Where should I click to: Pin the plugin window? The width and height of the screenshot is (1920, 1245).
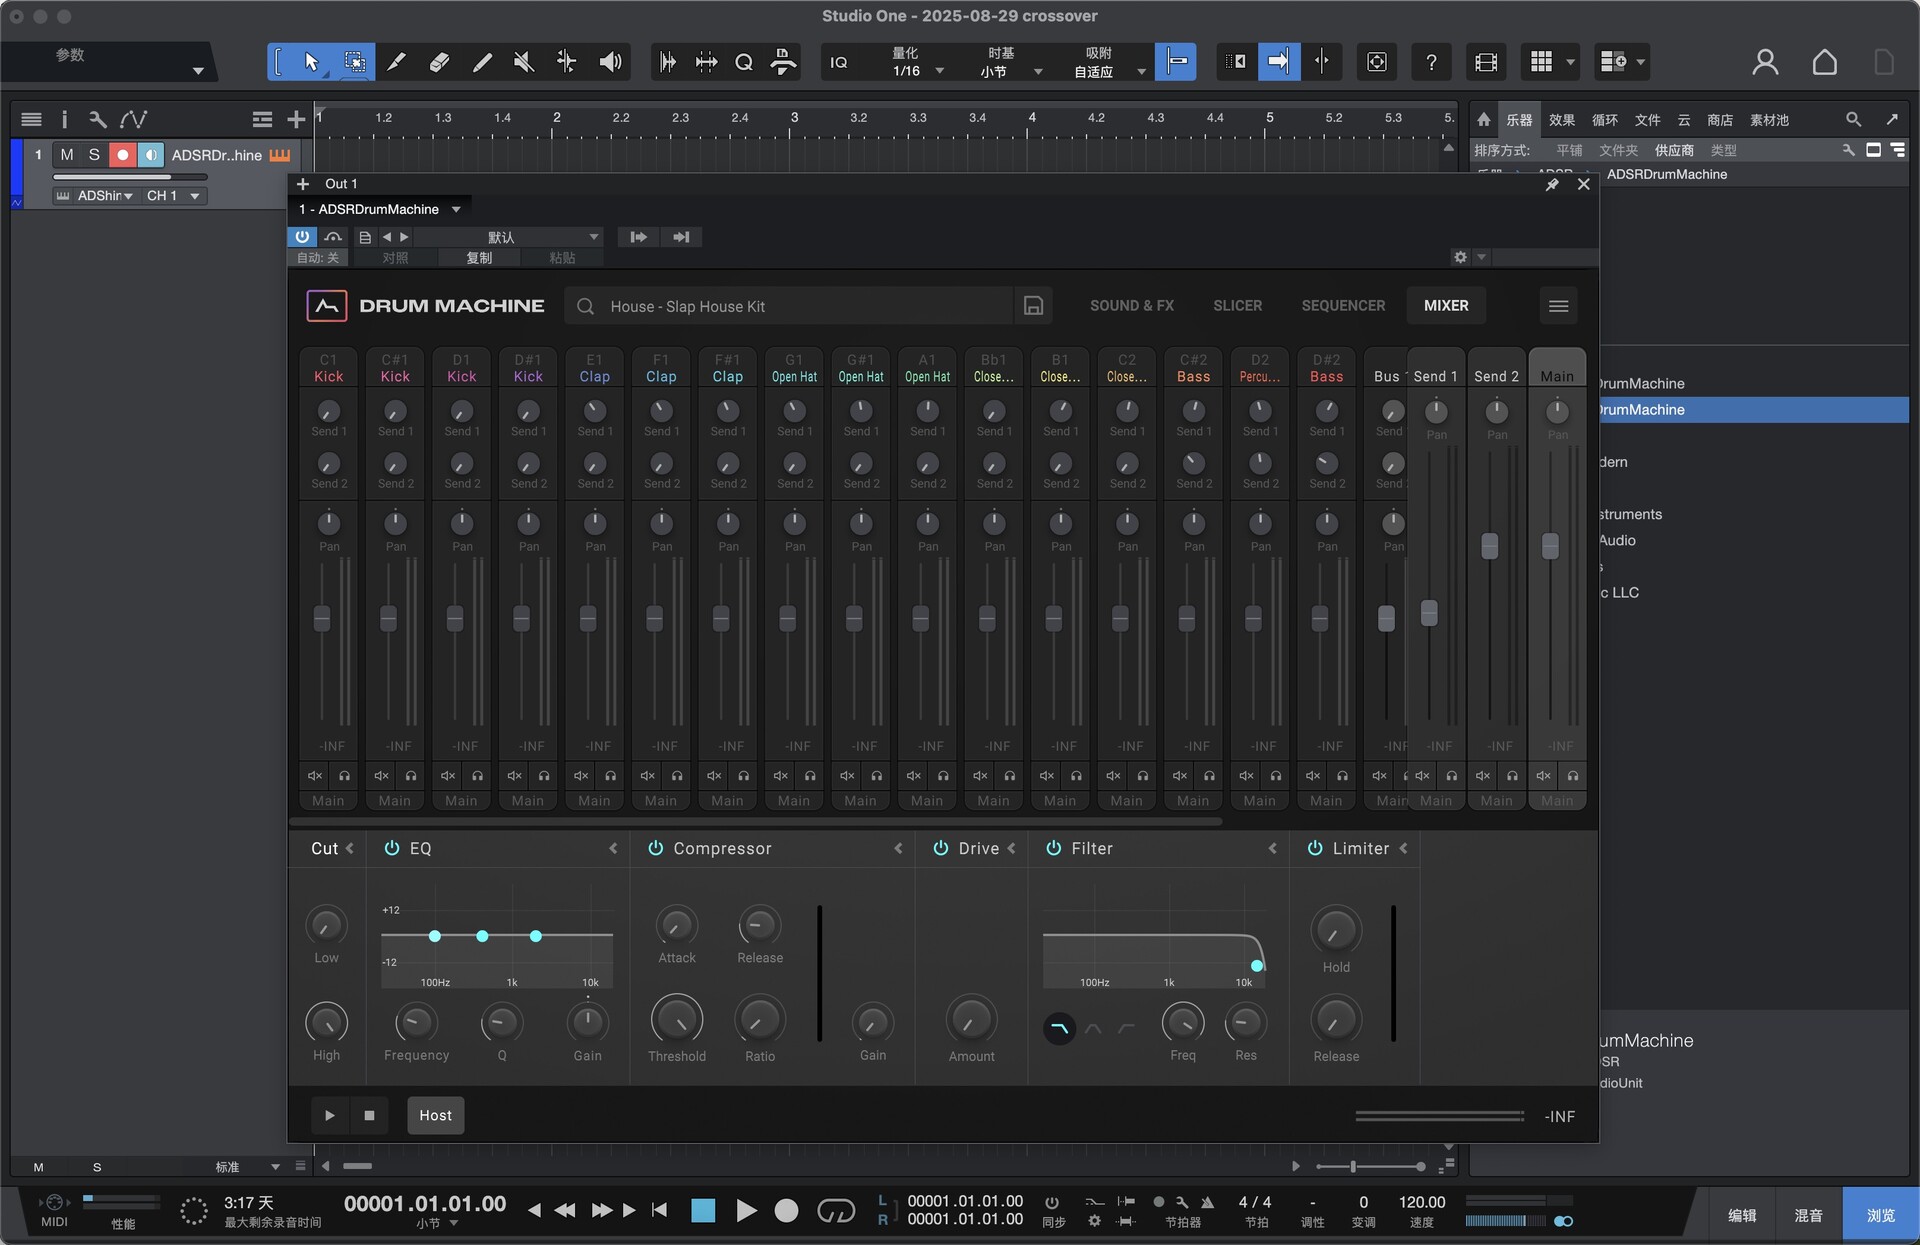1552,184
